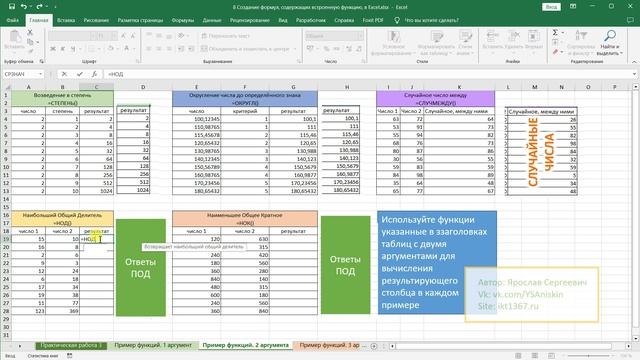The width and height of the screenshot is (640, 360).
Task: Click the Merge and Center button
Action: (245, 49)
